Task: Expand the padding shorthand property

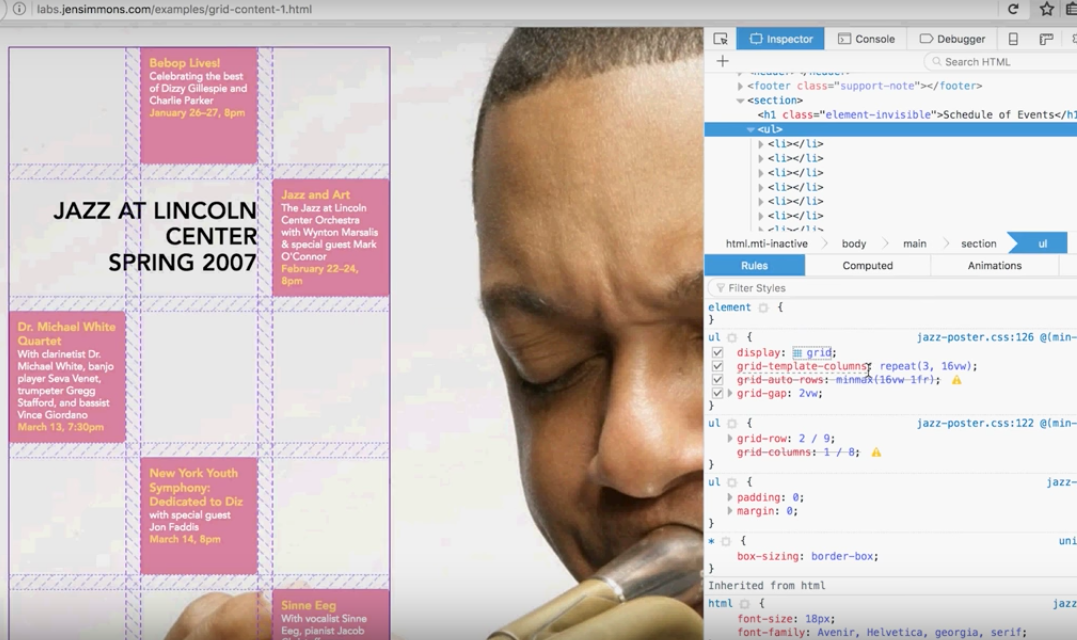Action: 730,498
